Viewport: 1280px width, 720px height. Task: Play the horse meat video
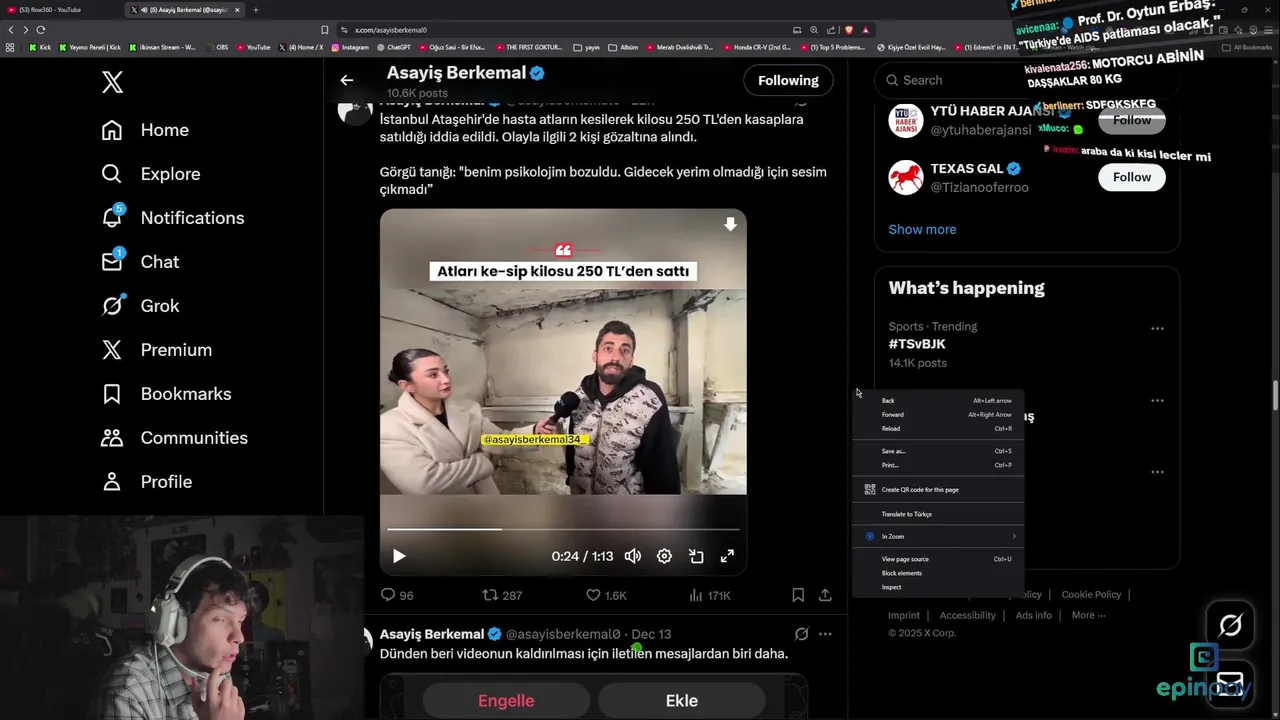pos(399,556)
